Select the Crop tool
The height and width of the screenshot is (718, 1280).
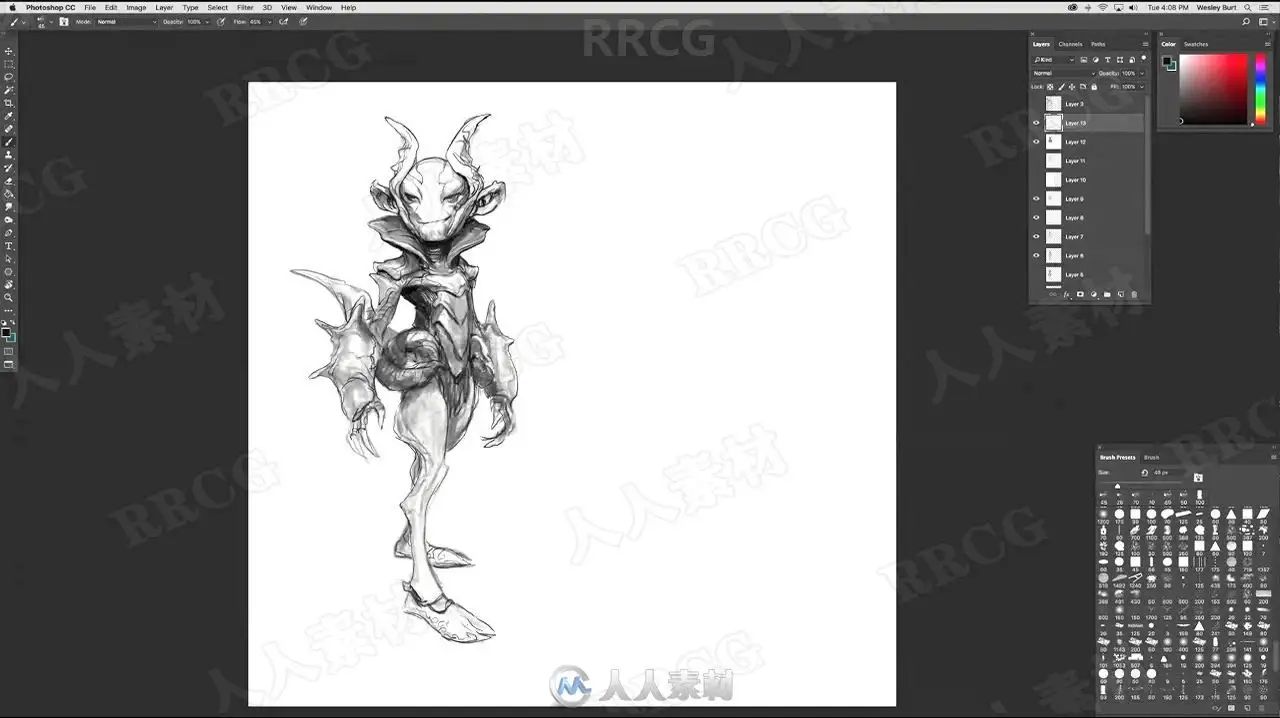coord(9,103)
